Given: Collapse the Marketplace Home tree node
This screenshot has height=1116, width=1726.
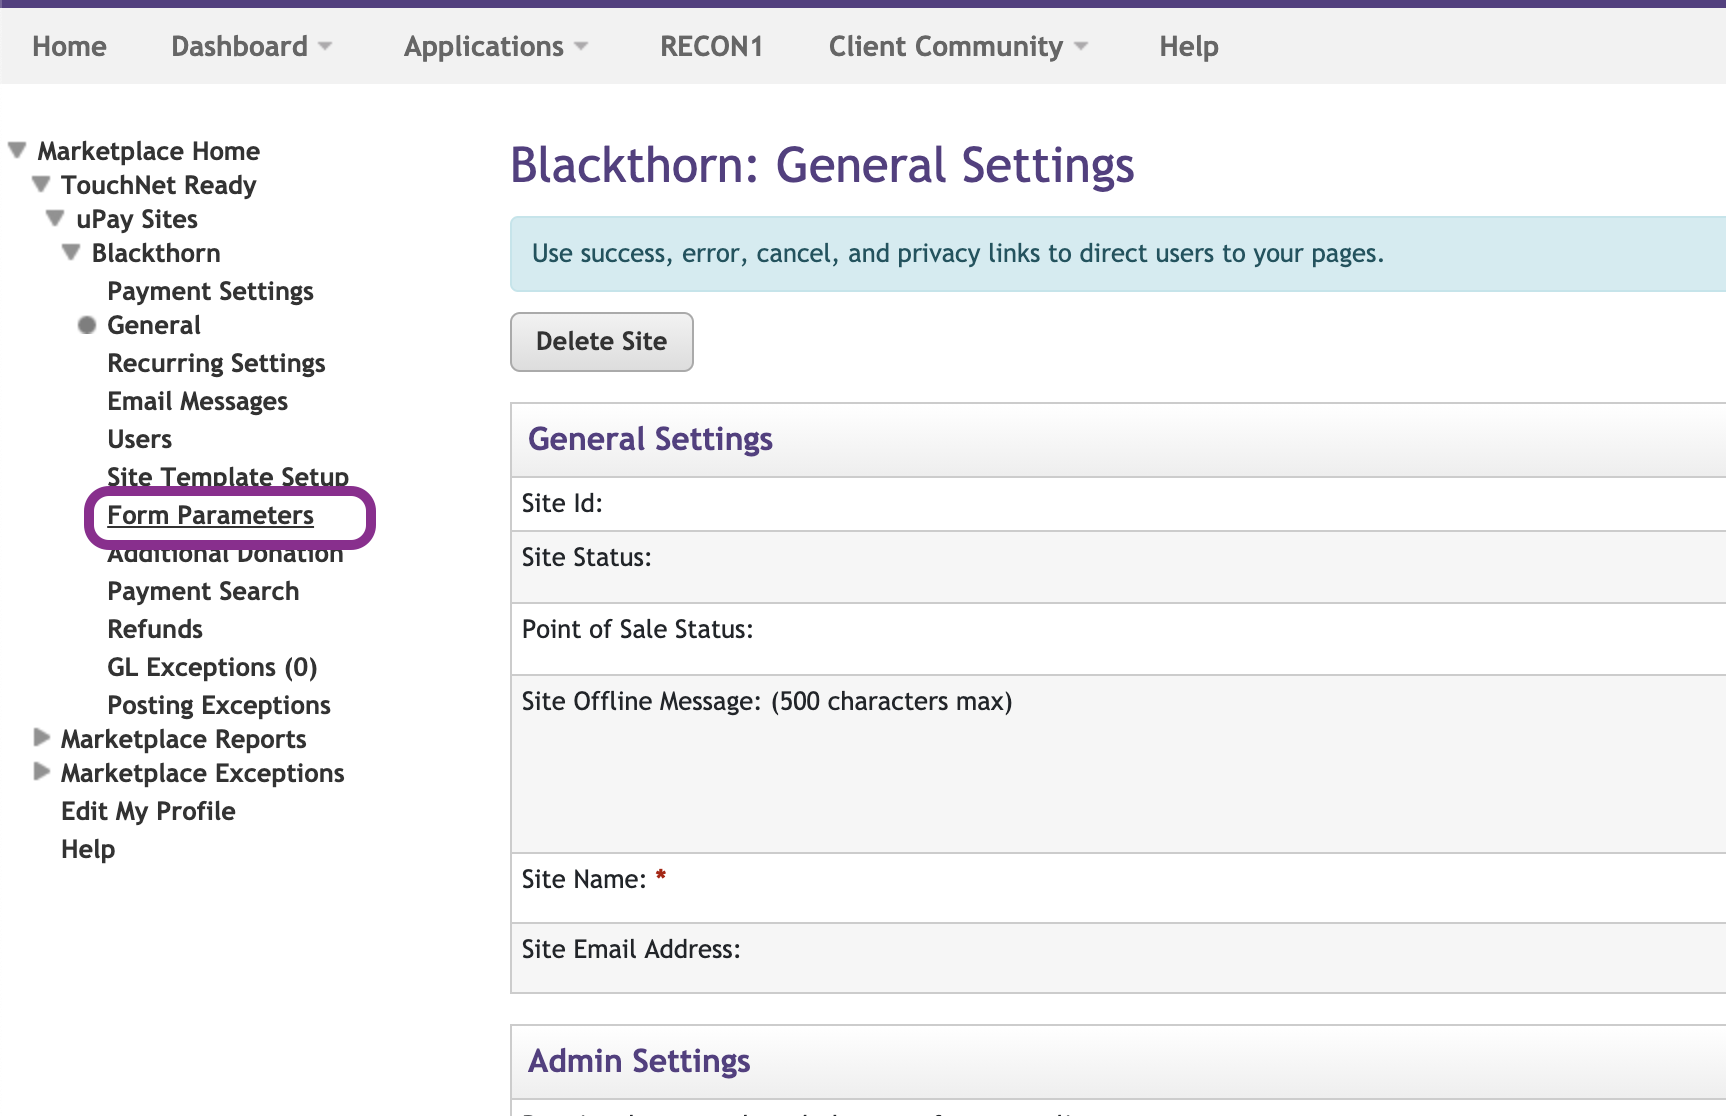Looking at the screenshot, I should click(x=17, y=150).
